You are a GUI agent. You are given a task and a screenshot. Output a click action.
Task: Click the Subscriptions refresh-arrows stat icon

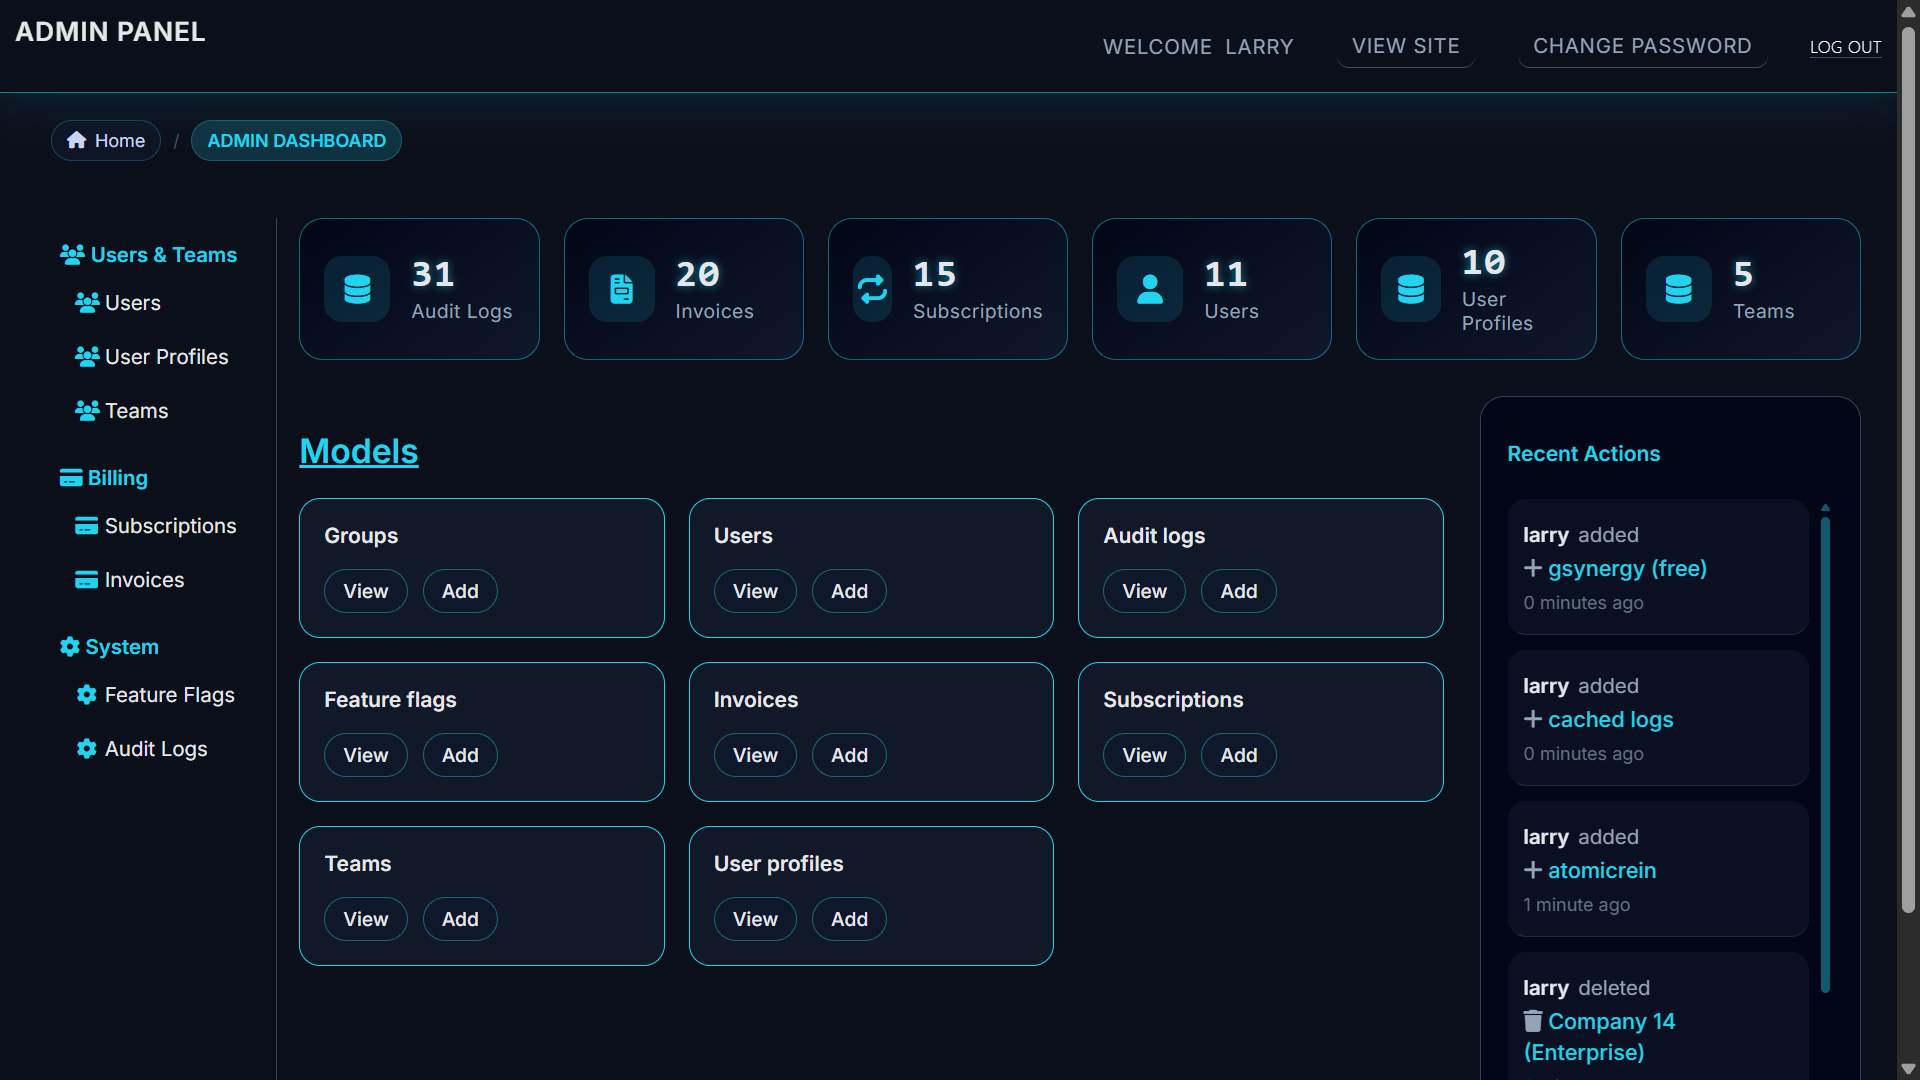tap(872, 289)
